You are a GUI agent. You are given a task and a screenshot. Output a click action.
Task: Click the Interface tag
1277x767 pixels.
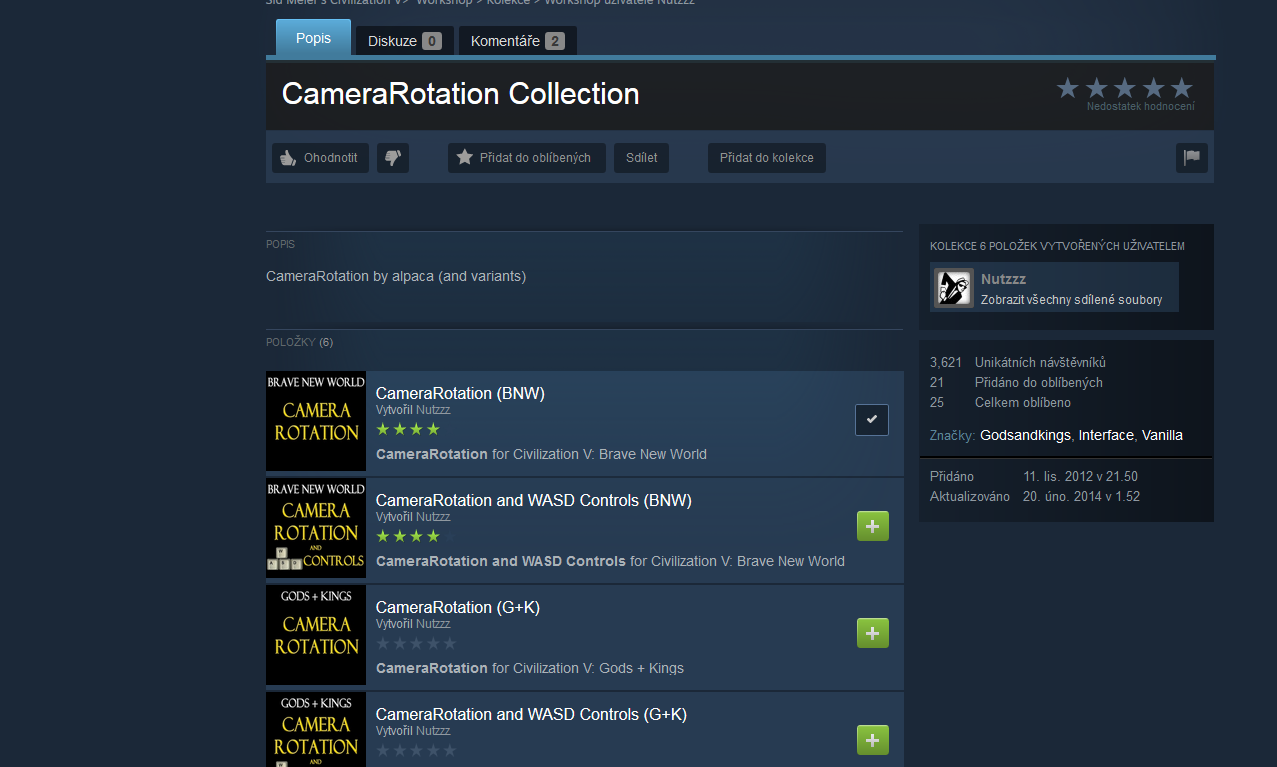pyautogui.click(x=1106, y=435)
